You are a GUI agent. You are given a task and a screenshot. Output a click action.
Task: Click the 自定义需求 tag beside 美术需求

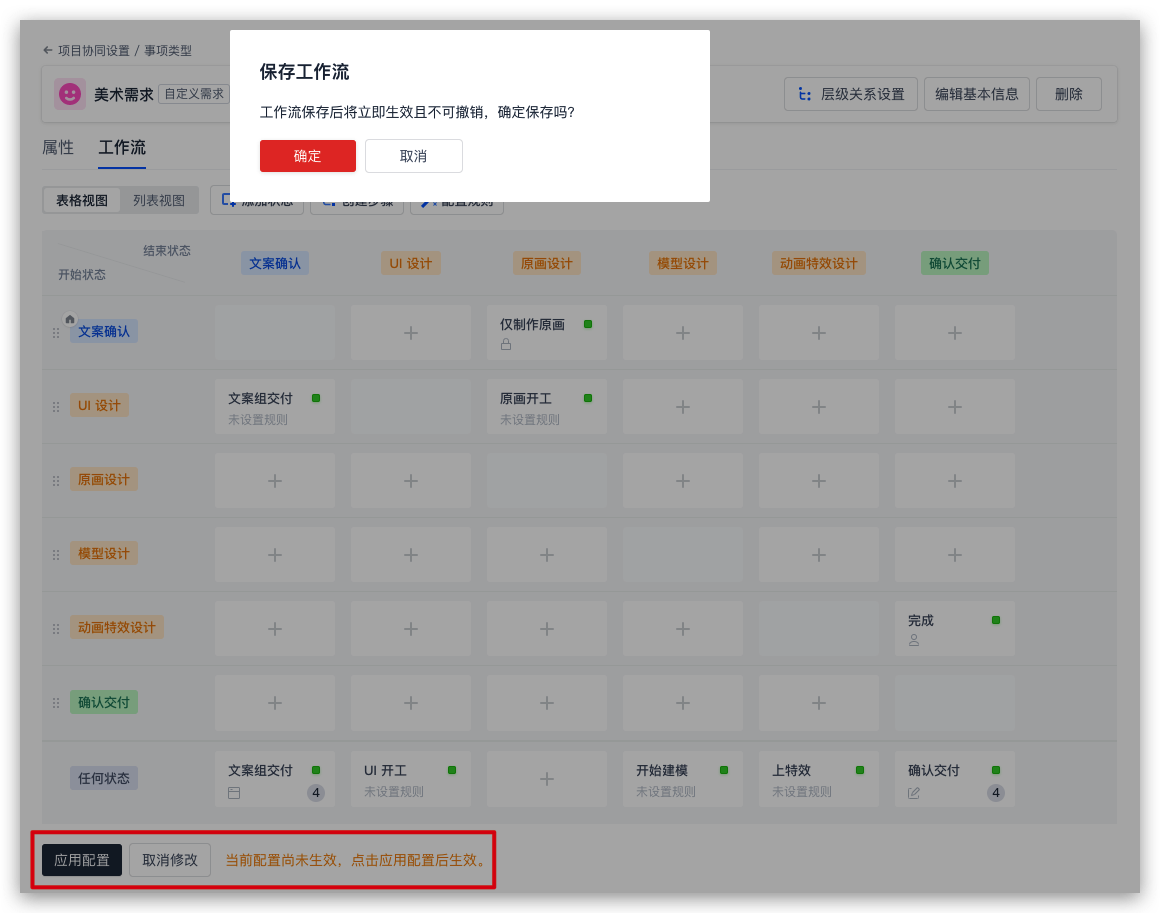click(194, 94)
